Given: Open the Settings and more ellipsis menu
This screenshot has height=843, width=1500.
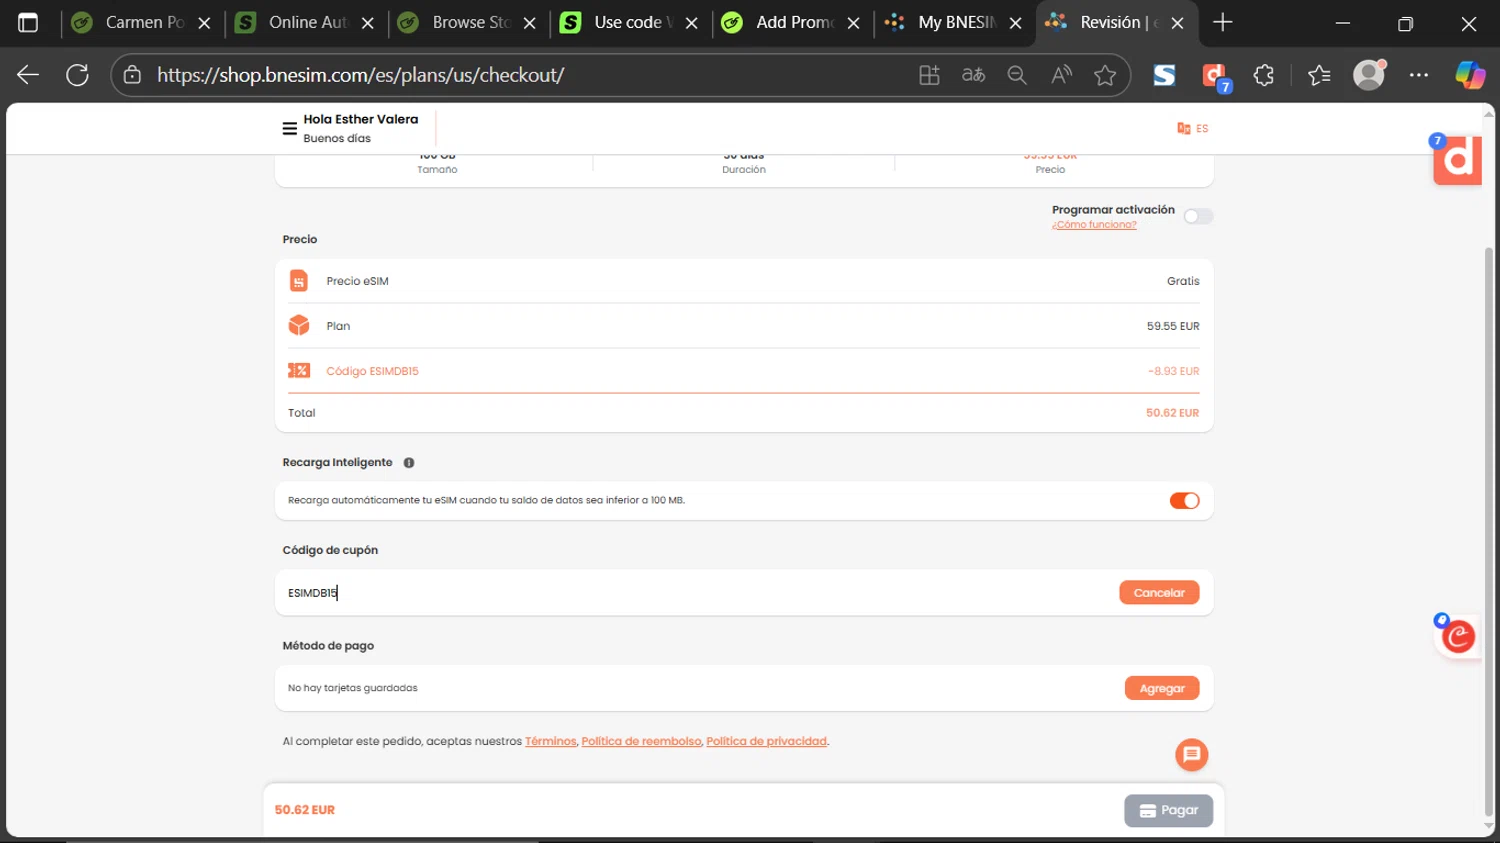Looking at the screenshot, I should [x=1419, y=75].
